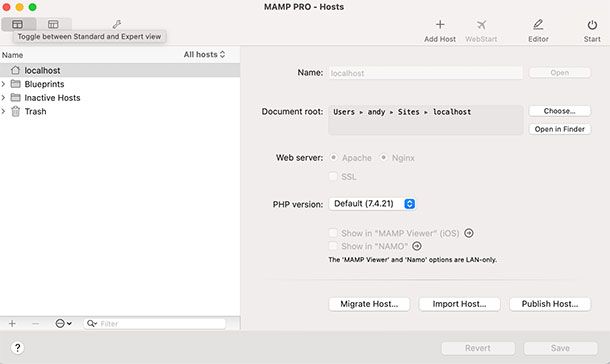610x364 pixels.
Task: Open the circled ellipsis action menu
Action: tap(63, 324)
